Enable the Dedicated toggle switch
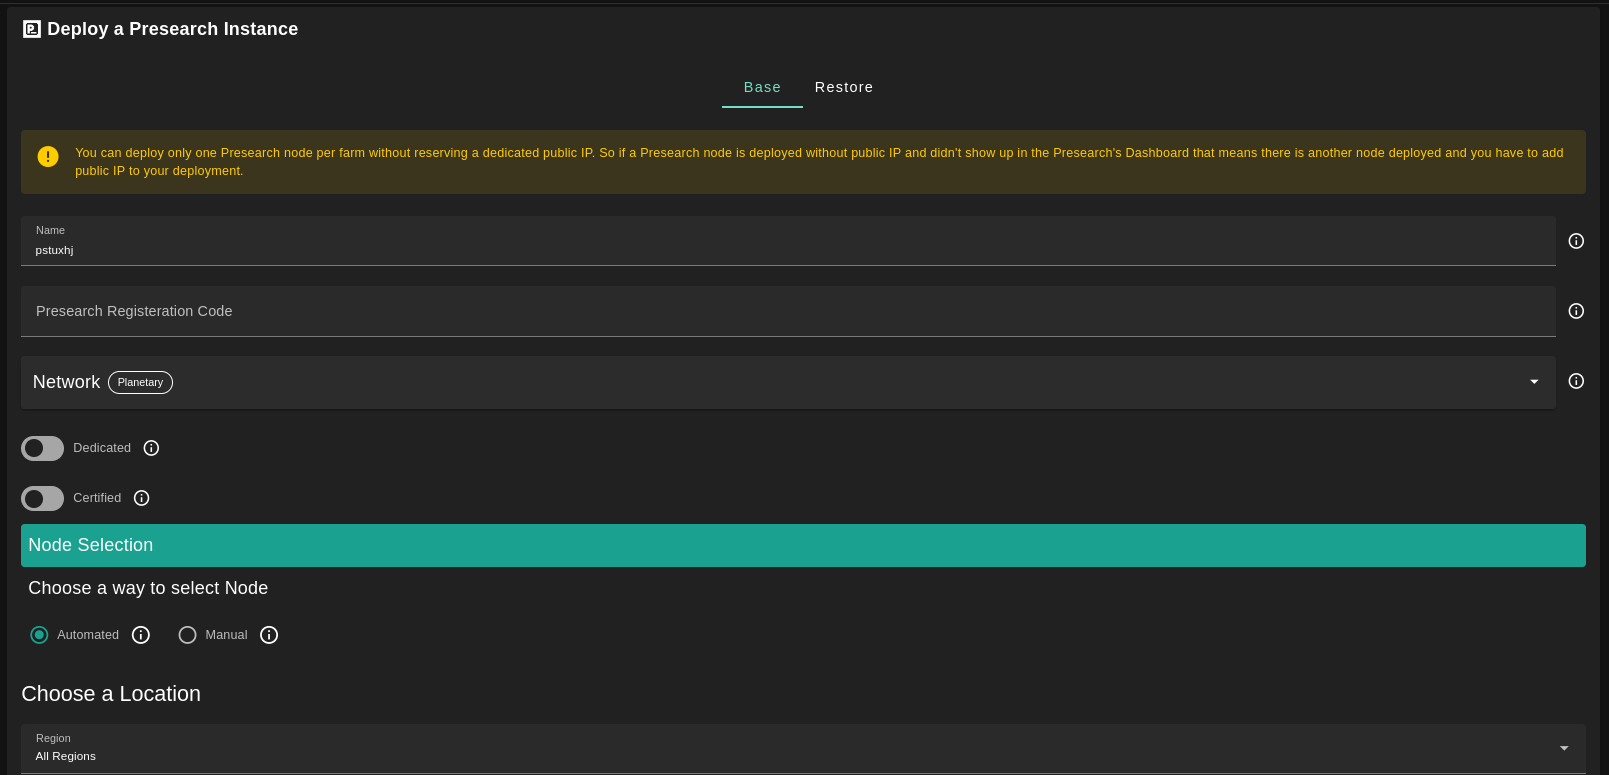 (x=42, y=448)
